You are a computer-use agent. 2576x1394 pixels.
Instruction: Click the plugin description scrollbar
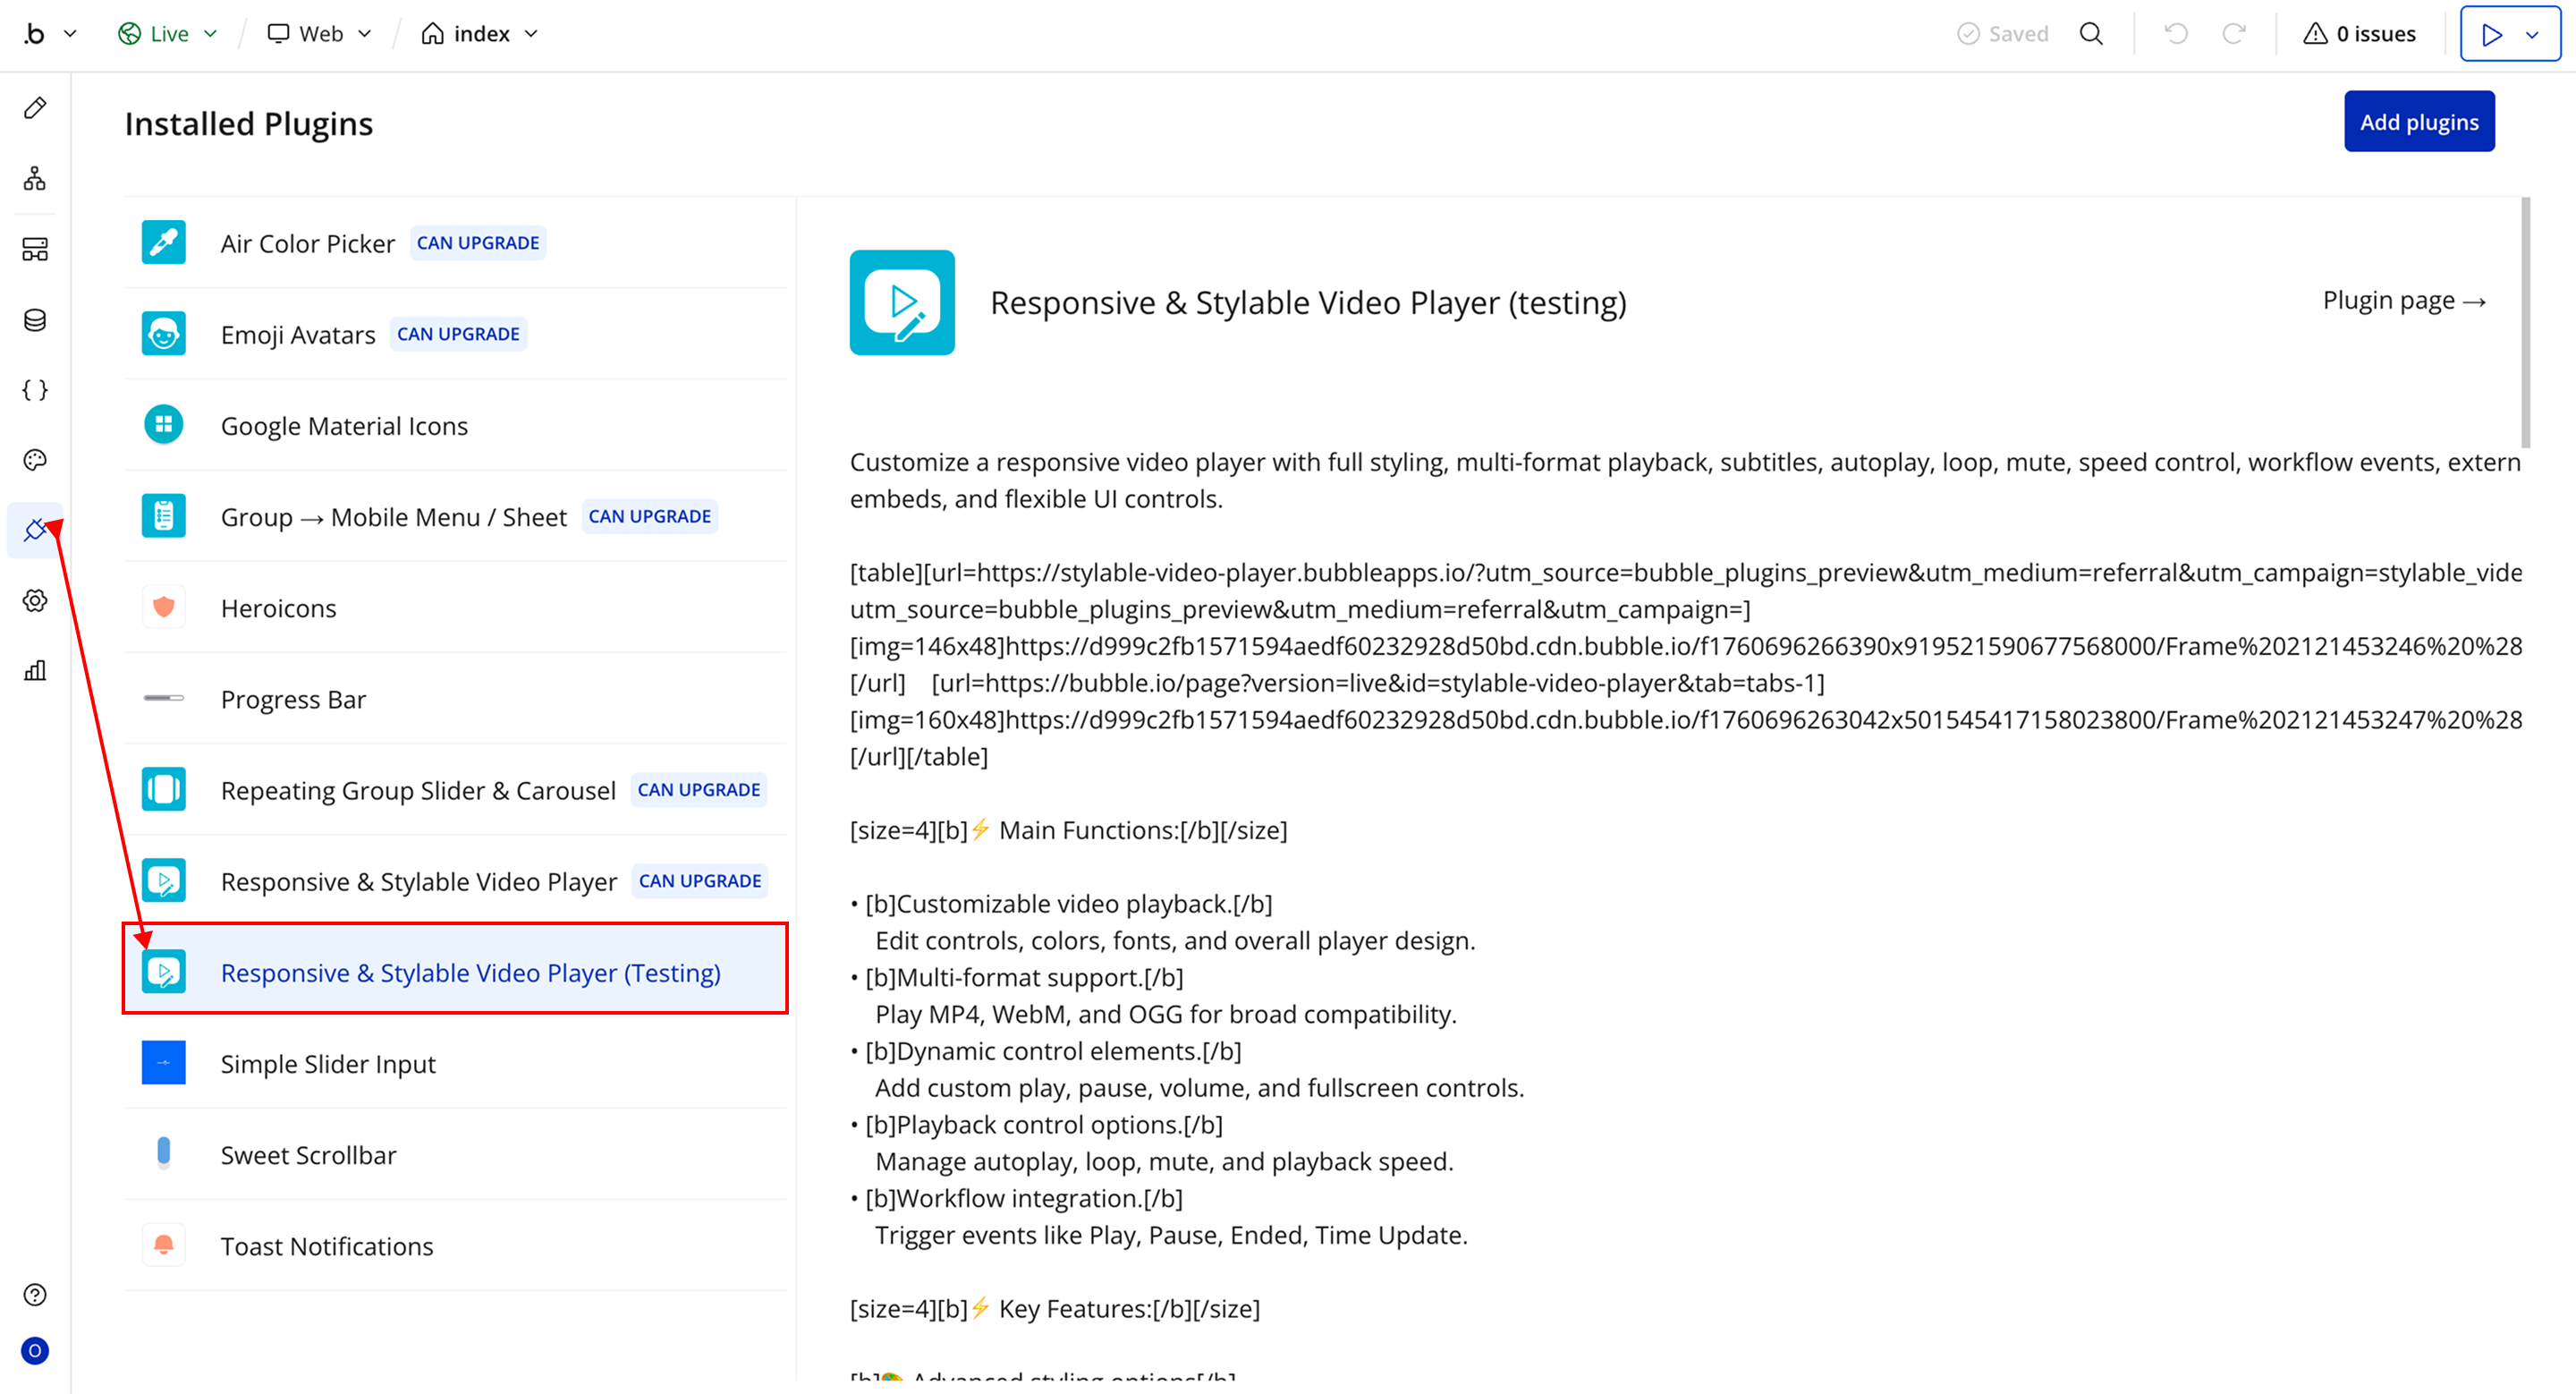2525,322
